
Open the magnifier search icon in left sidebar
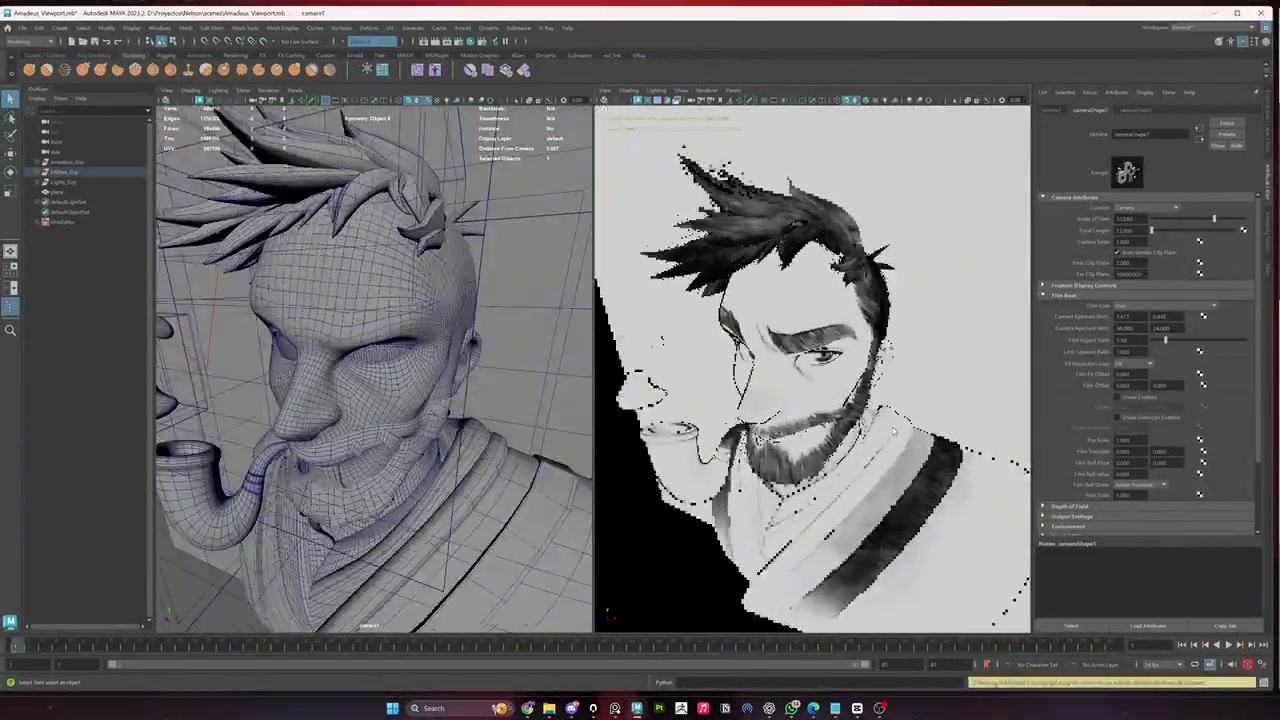coord(10,330)
